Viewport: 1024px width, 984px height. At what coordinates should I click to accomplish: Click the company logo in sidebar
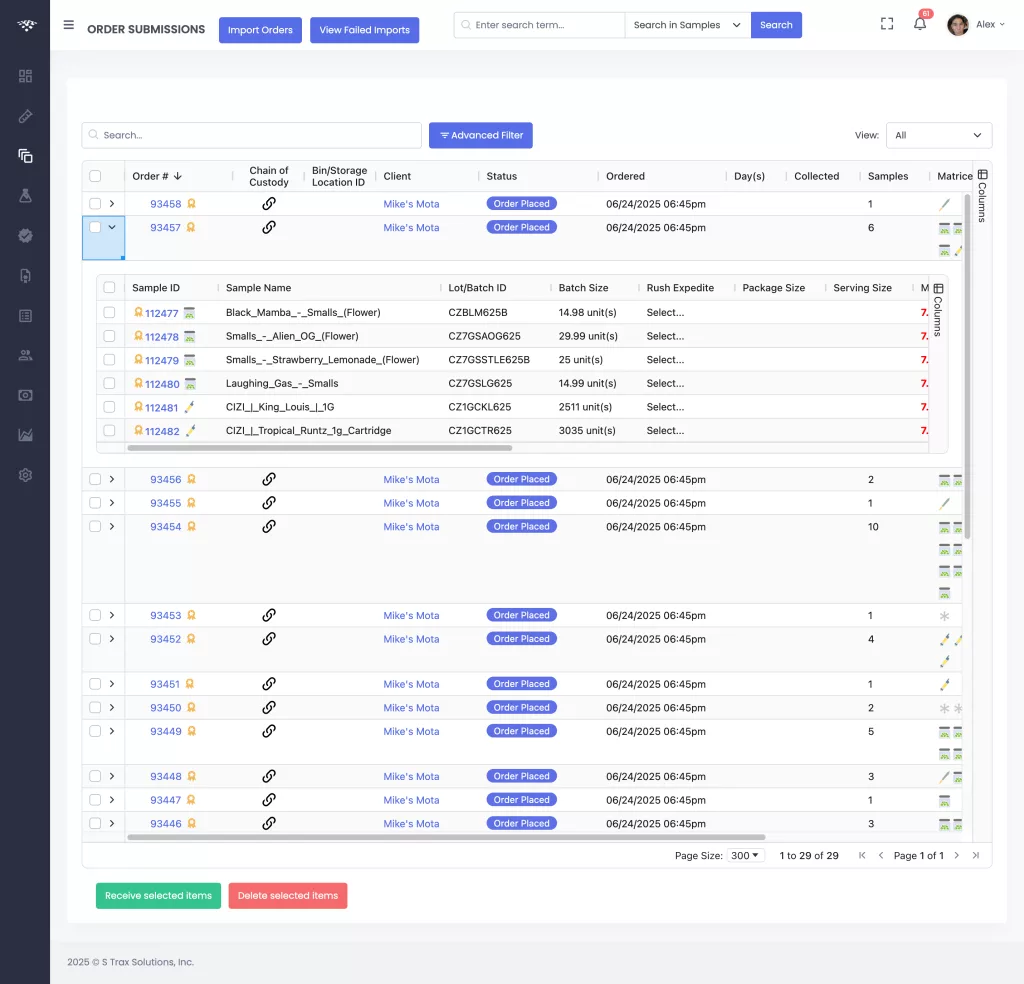coord(26,25)
